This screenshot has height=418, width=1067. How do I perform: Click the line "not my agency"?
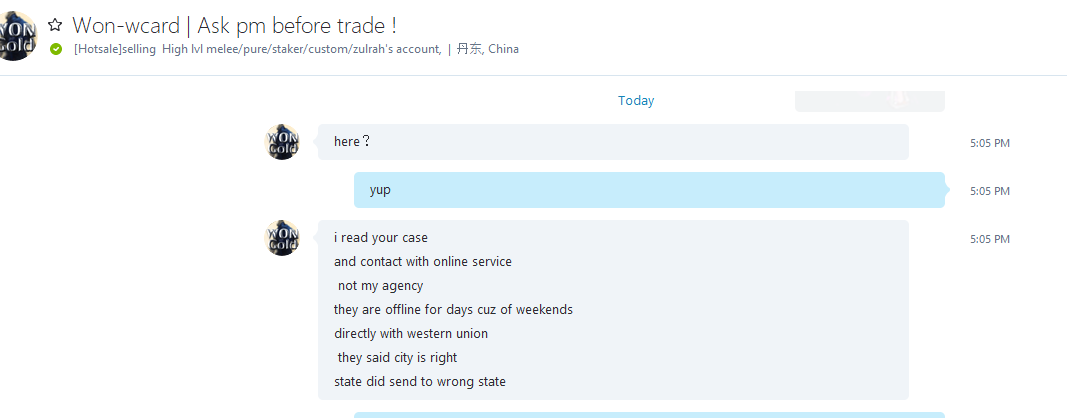coord(380,286)
